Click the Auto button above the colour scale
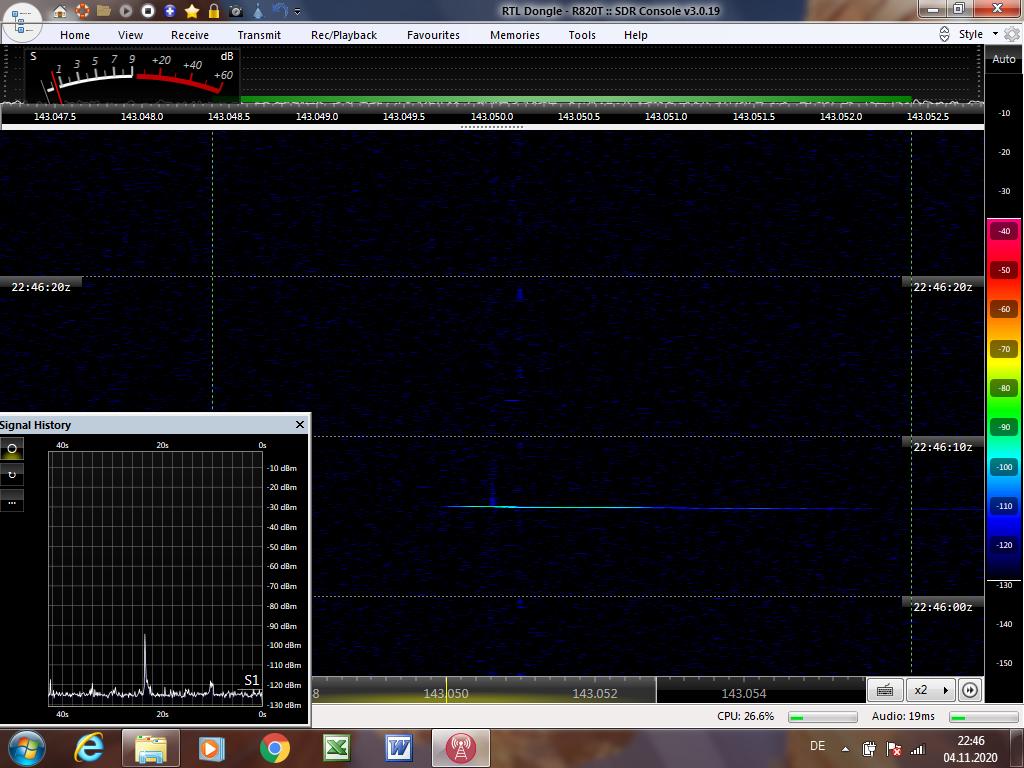1024x768 pixels. 1004,59
